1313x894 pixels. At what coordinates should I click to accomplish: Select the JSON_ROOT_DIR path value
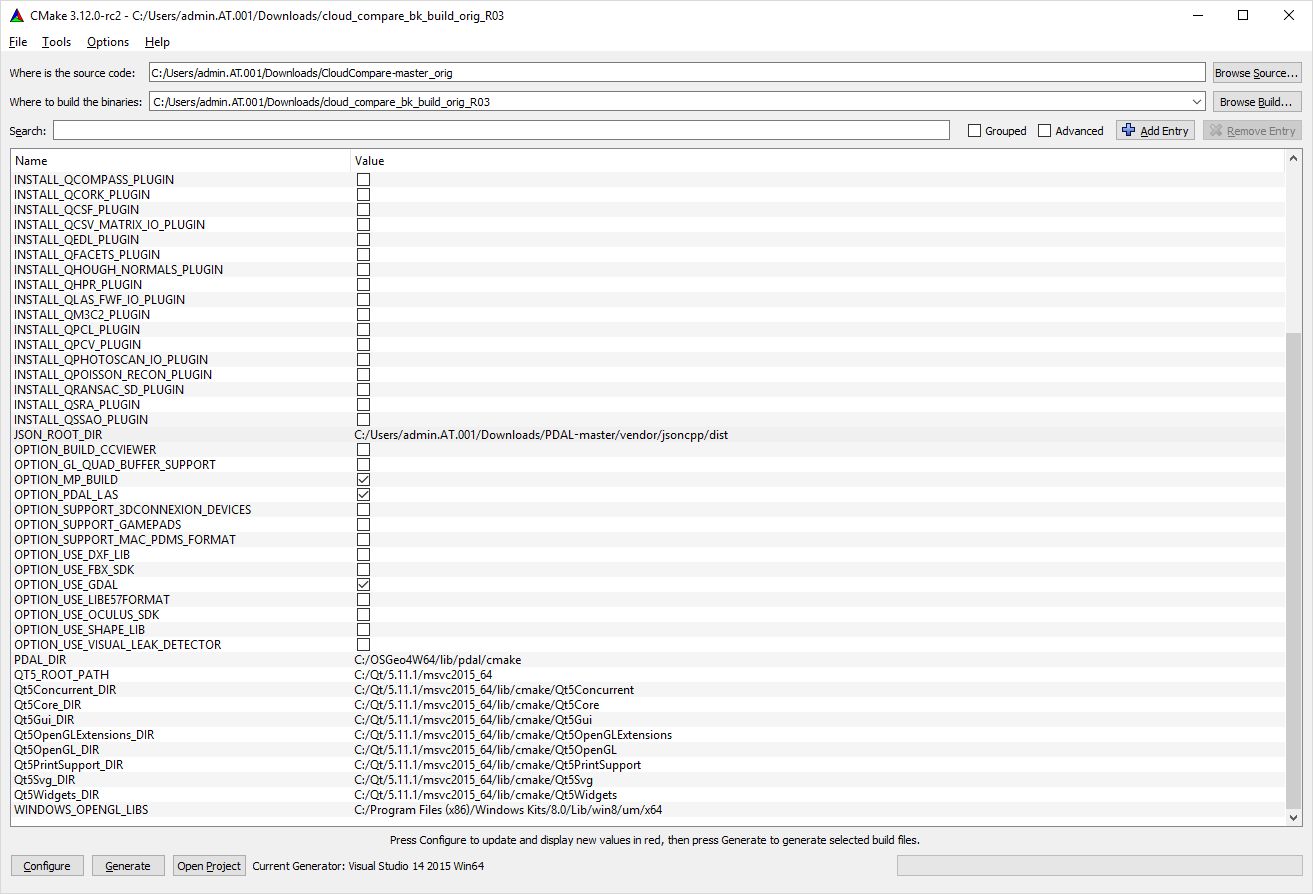[541, 435]
